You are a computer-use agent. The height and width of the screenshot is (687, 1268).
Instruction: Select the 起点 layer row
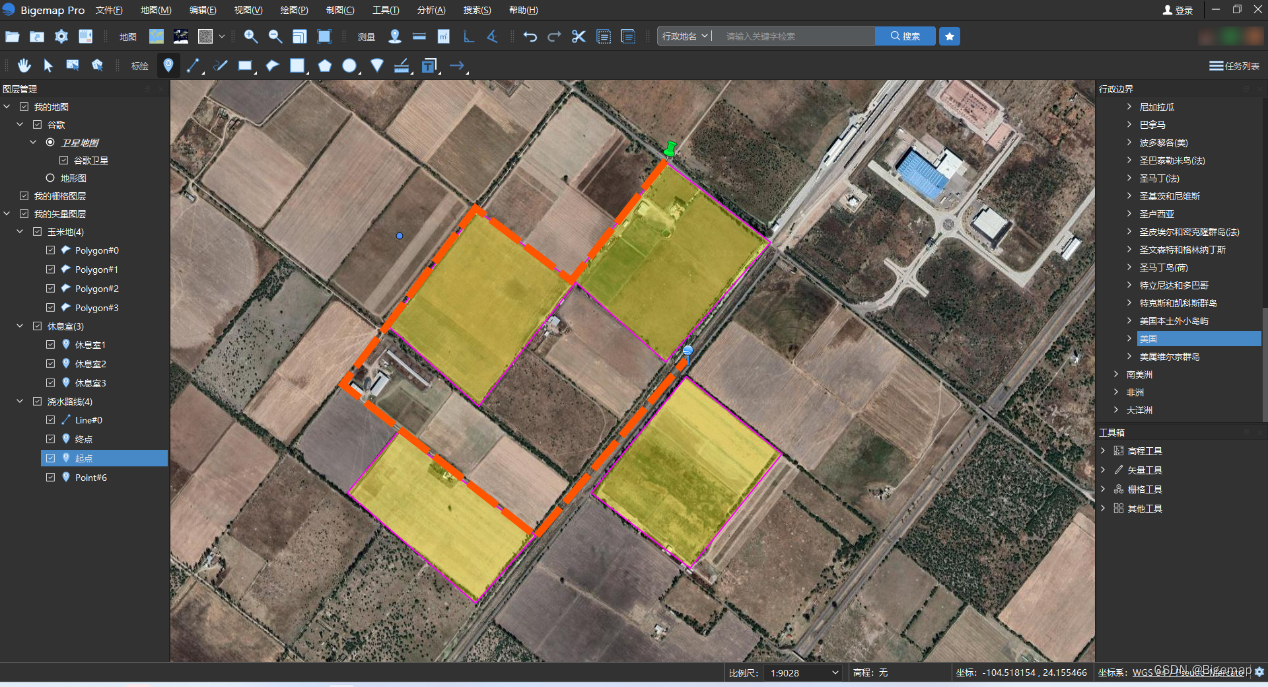point(104,458)
